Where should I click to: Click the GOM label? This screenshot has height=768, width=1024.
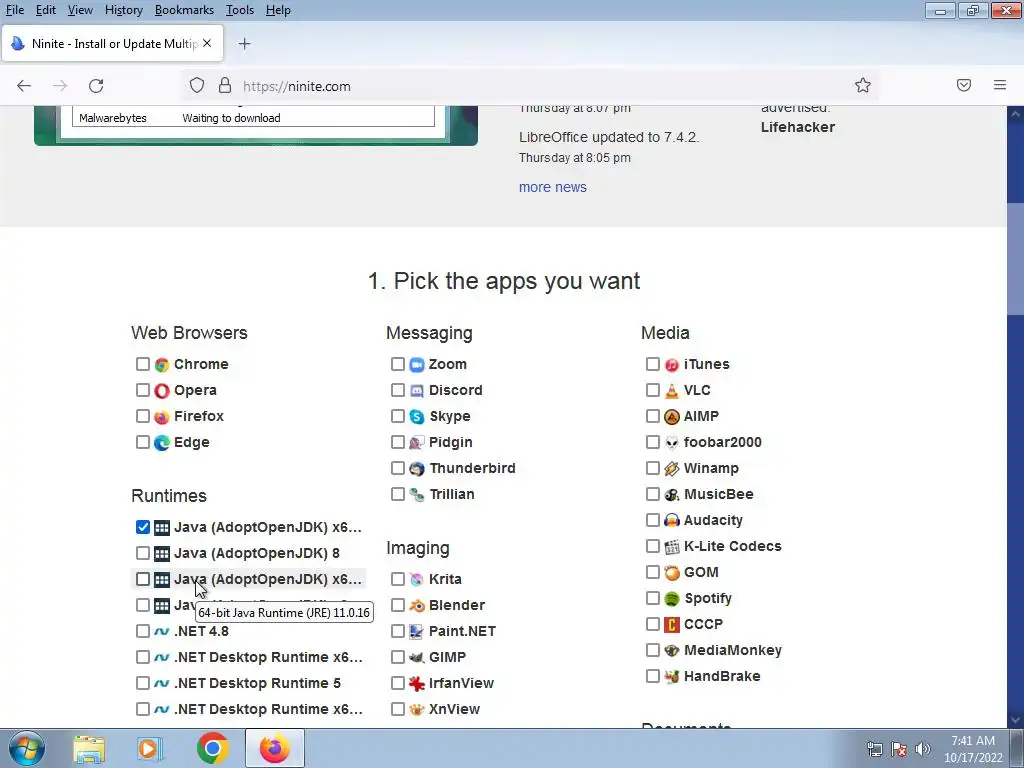pyautogui.click(x=701, y=572)
